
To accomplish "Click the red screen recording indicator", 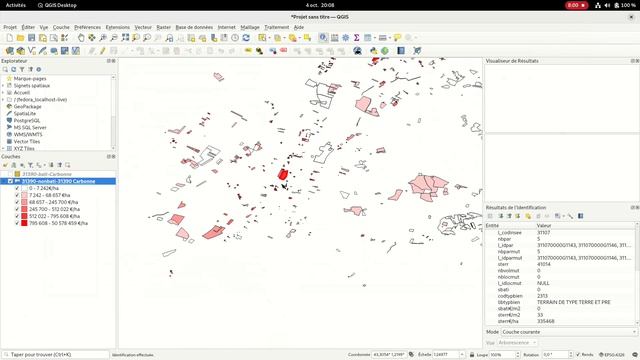I will click(x=576, y=5).
